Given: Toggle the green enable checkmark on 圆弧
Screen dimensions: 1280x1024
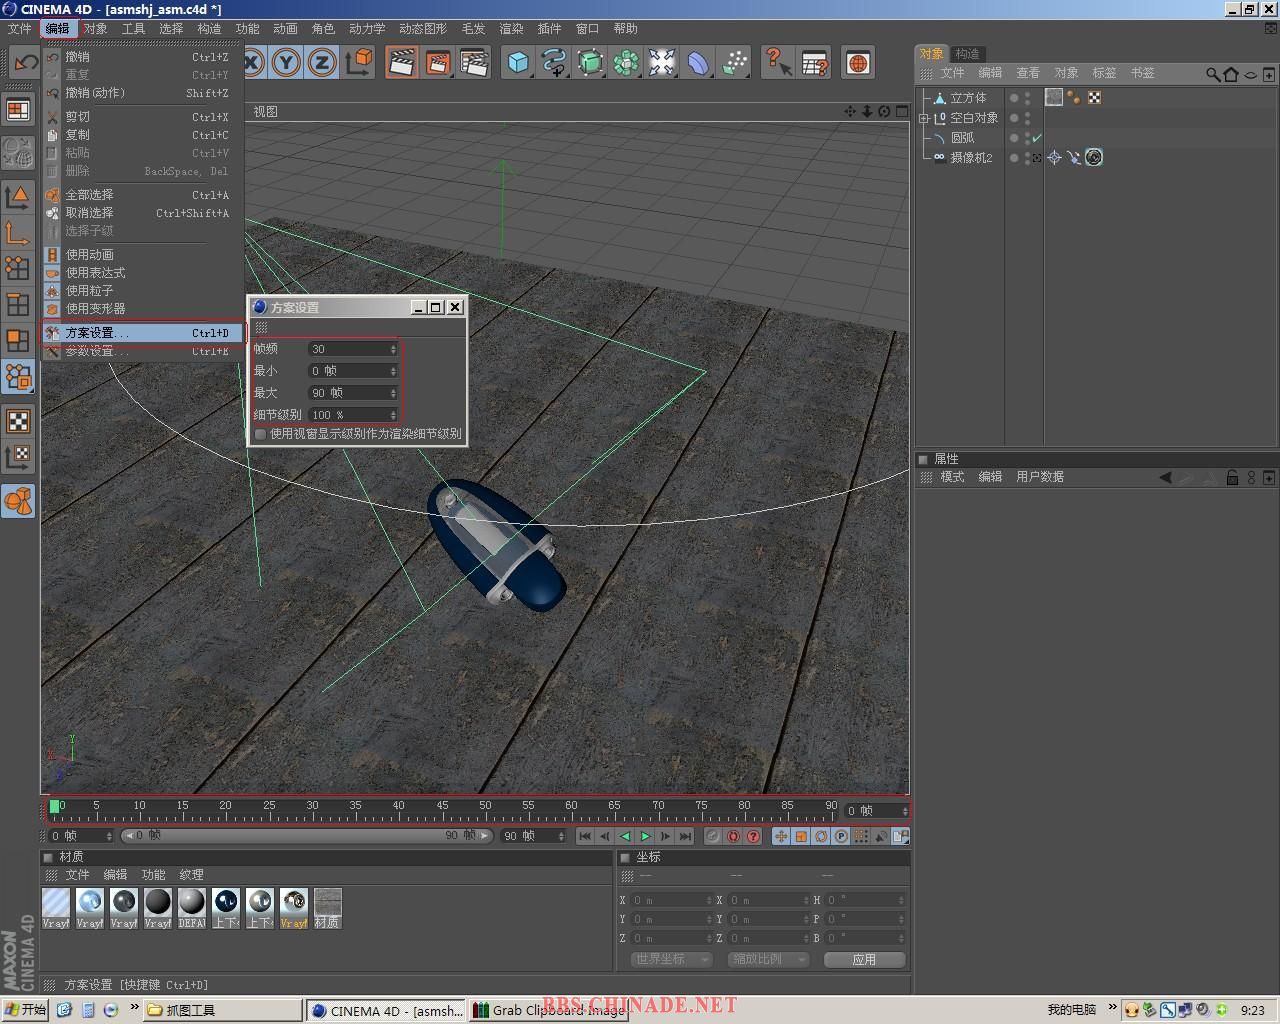Looking at the screenshot, I should pos(1037,138).
